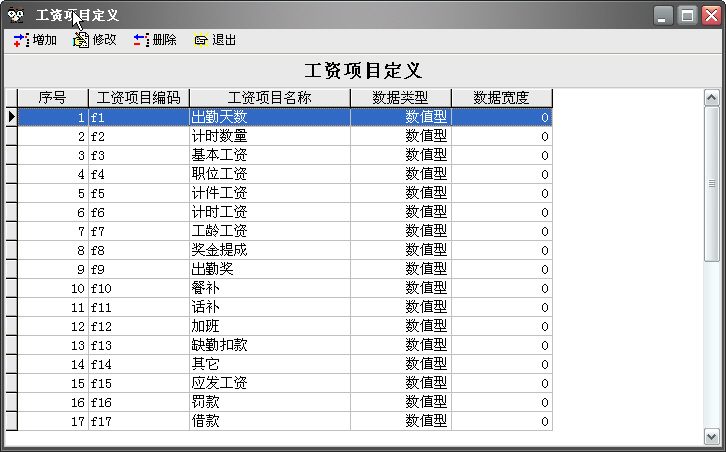This screenshot has height=452, width=726.
Task: Select the 计件工资 cell
Action: pos(270,193)
